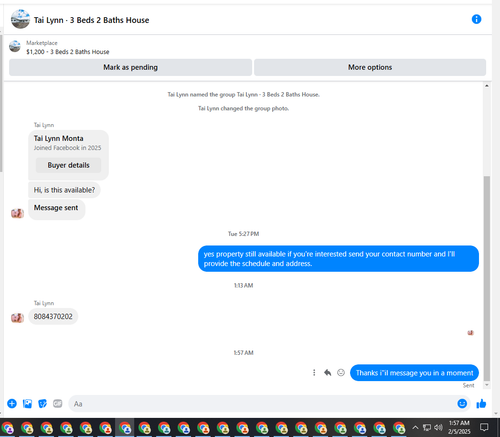Screen dimensions: 500x437
Task: Click the 'Hi, is this available?' message
Action: point(64,190)
